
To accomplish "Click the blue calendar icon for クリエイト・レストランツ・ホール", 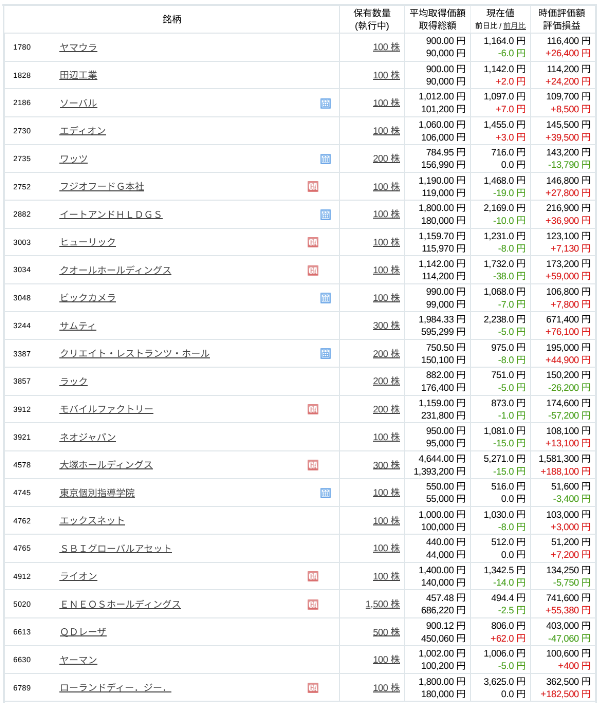I will point(326,354).
